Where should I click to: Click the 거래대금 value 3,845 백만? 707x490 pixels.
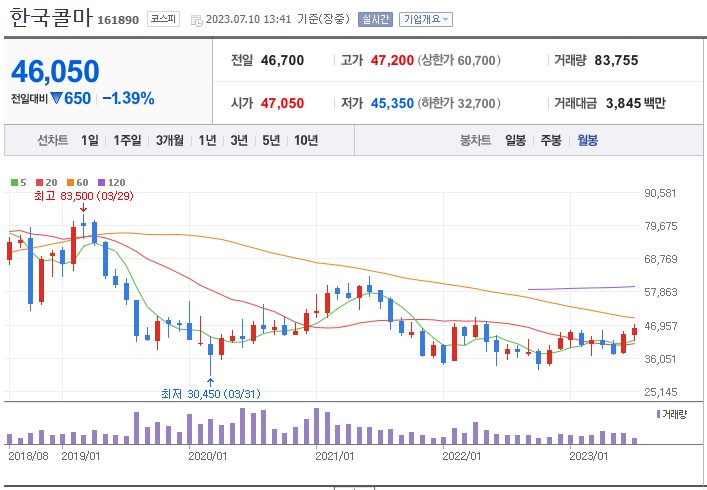tap(636, 103)
